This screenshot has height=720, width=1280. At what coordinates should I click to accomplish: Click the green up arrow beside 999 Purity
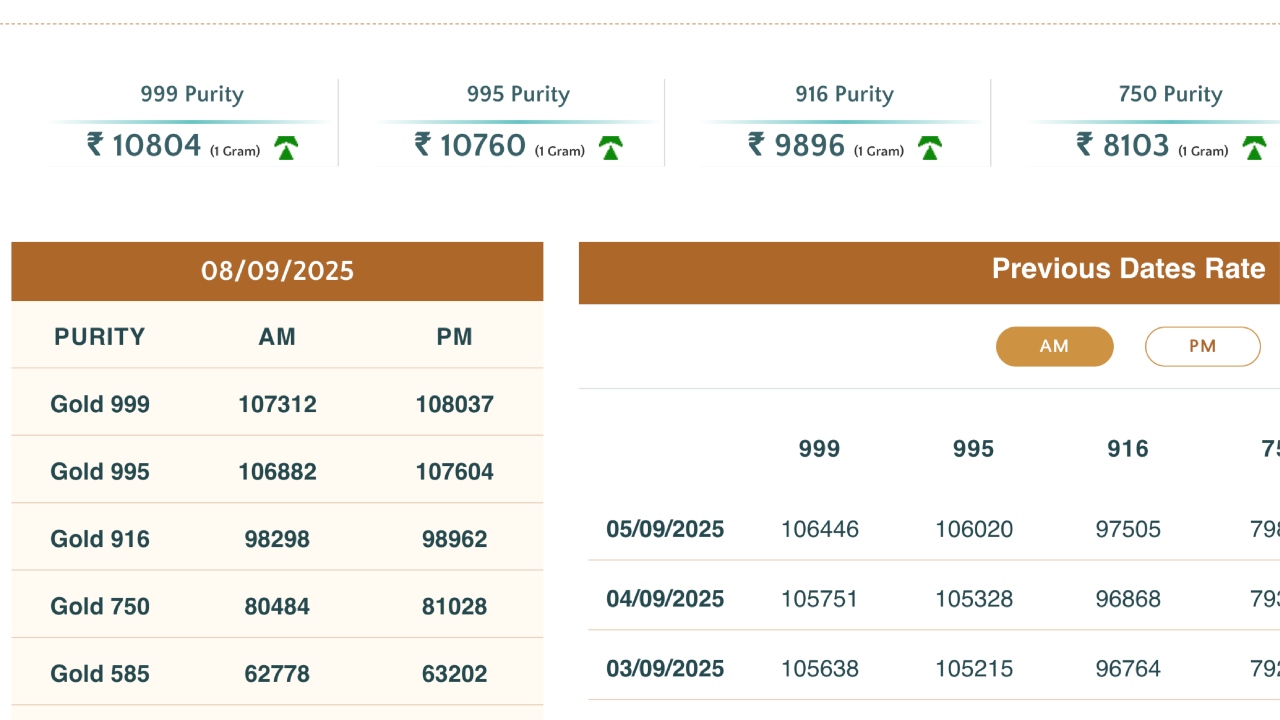[287, 148]
